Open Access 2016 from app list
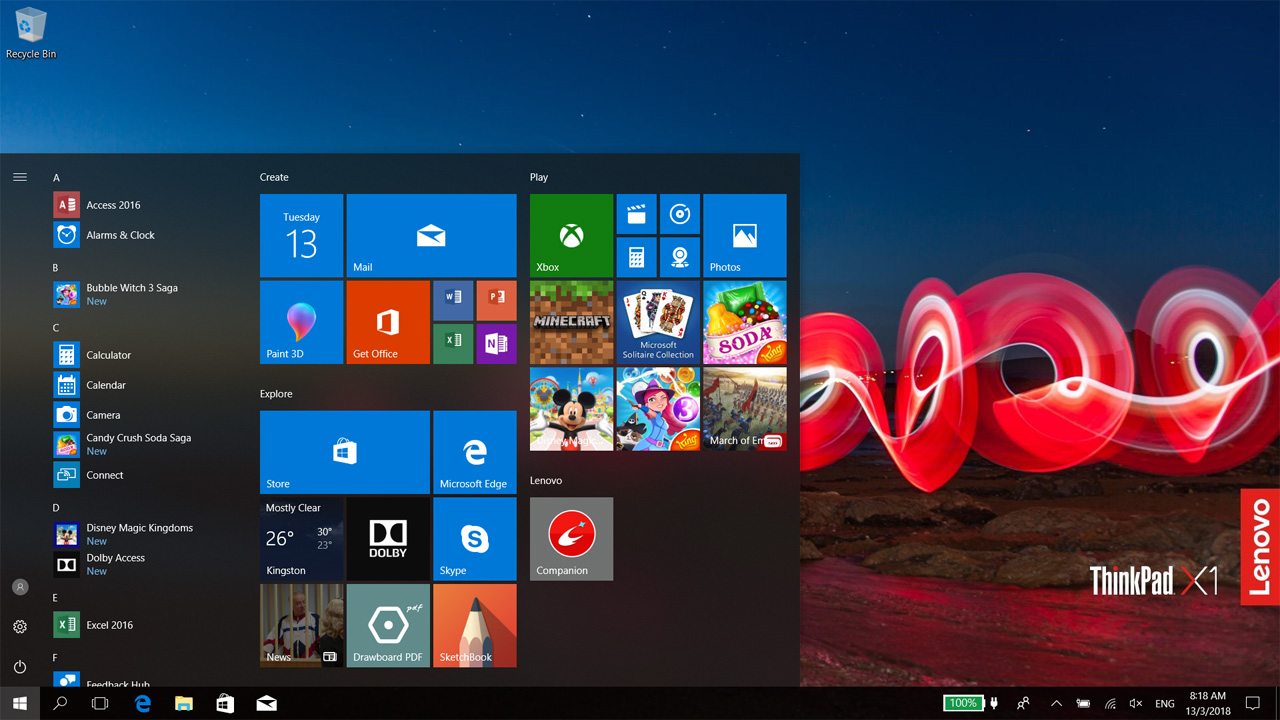Screen dimensions: 1280x720 [113, 205]
